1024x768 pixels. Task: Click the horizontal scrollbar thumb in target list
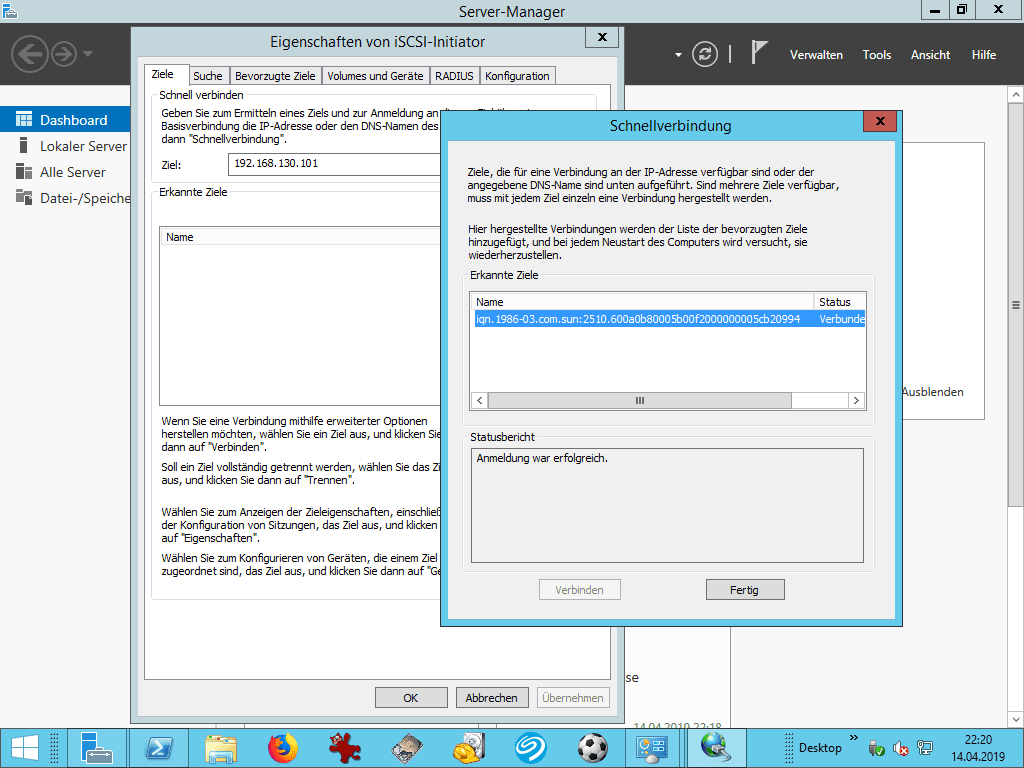(x=639, y=400)
